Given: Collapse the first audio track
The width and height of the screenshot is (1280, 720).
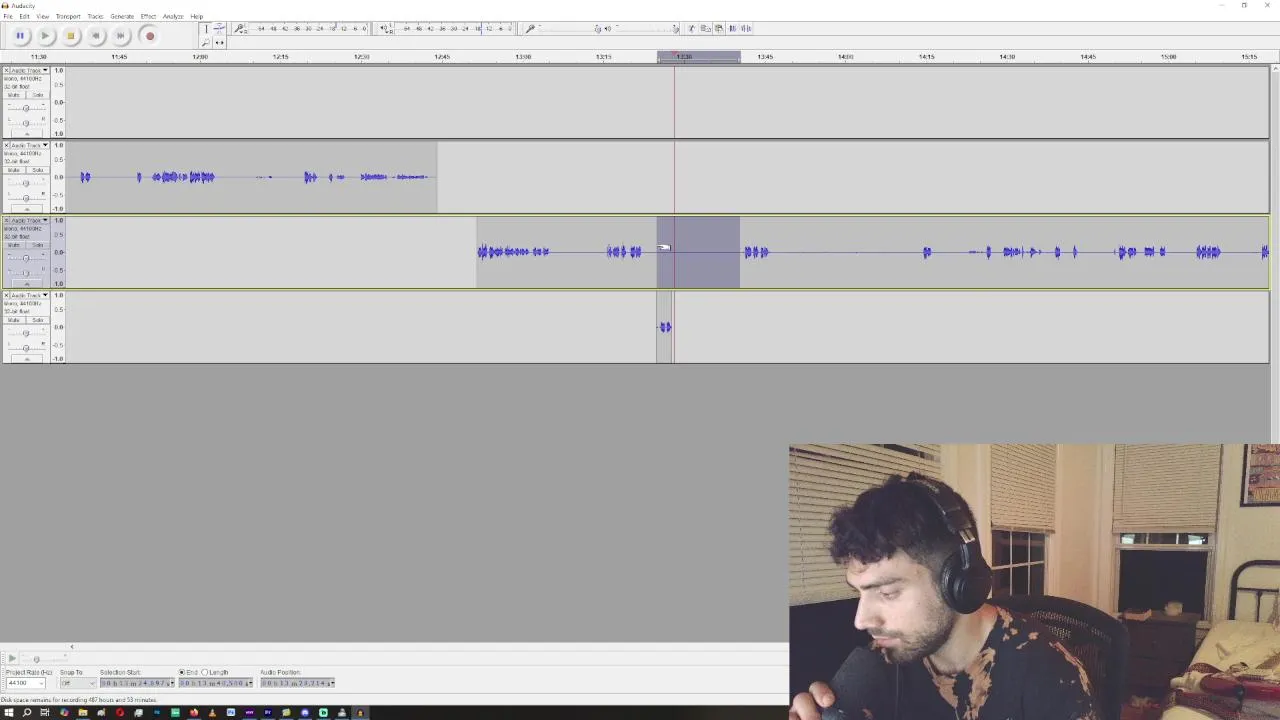Looking at the screenshot, I should [x=27, y=133].
